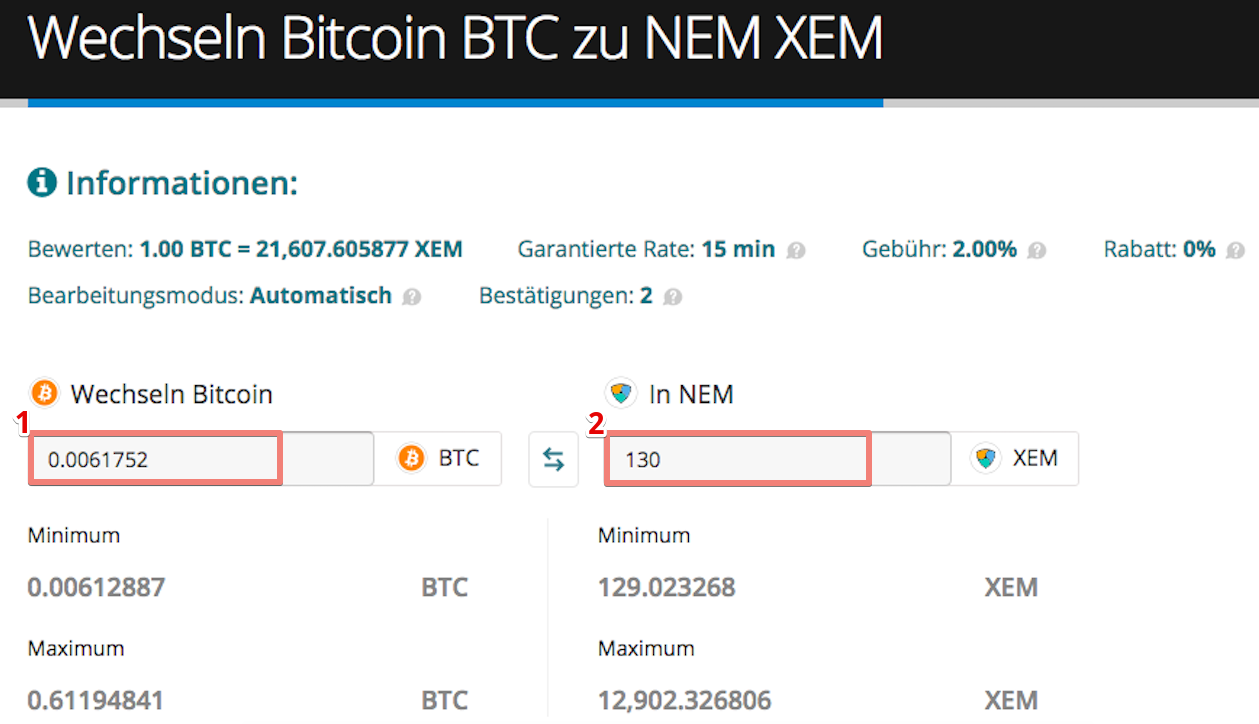1259x724 pixels.
Task: Click the swap currencies arrows button
Action: pos(554,459)
